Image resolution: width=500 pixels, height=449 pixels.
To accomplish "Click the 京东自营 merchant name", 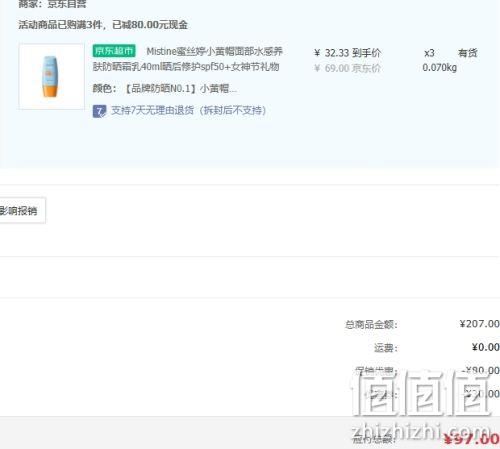I will pyautogui.click(x=67, y=4).
